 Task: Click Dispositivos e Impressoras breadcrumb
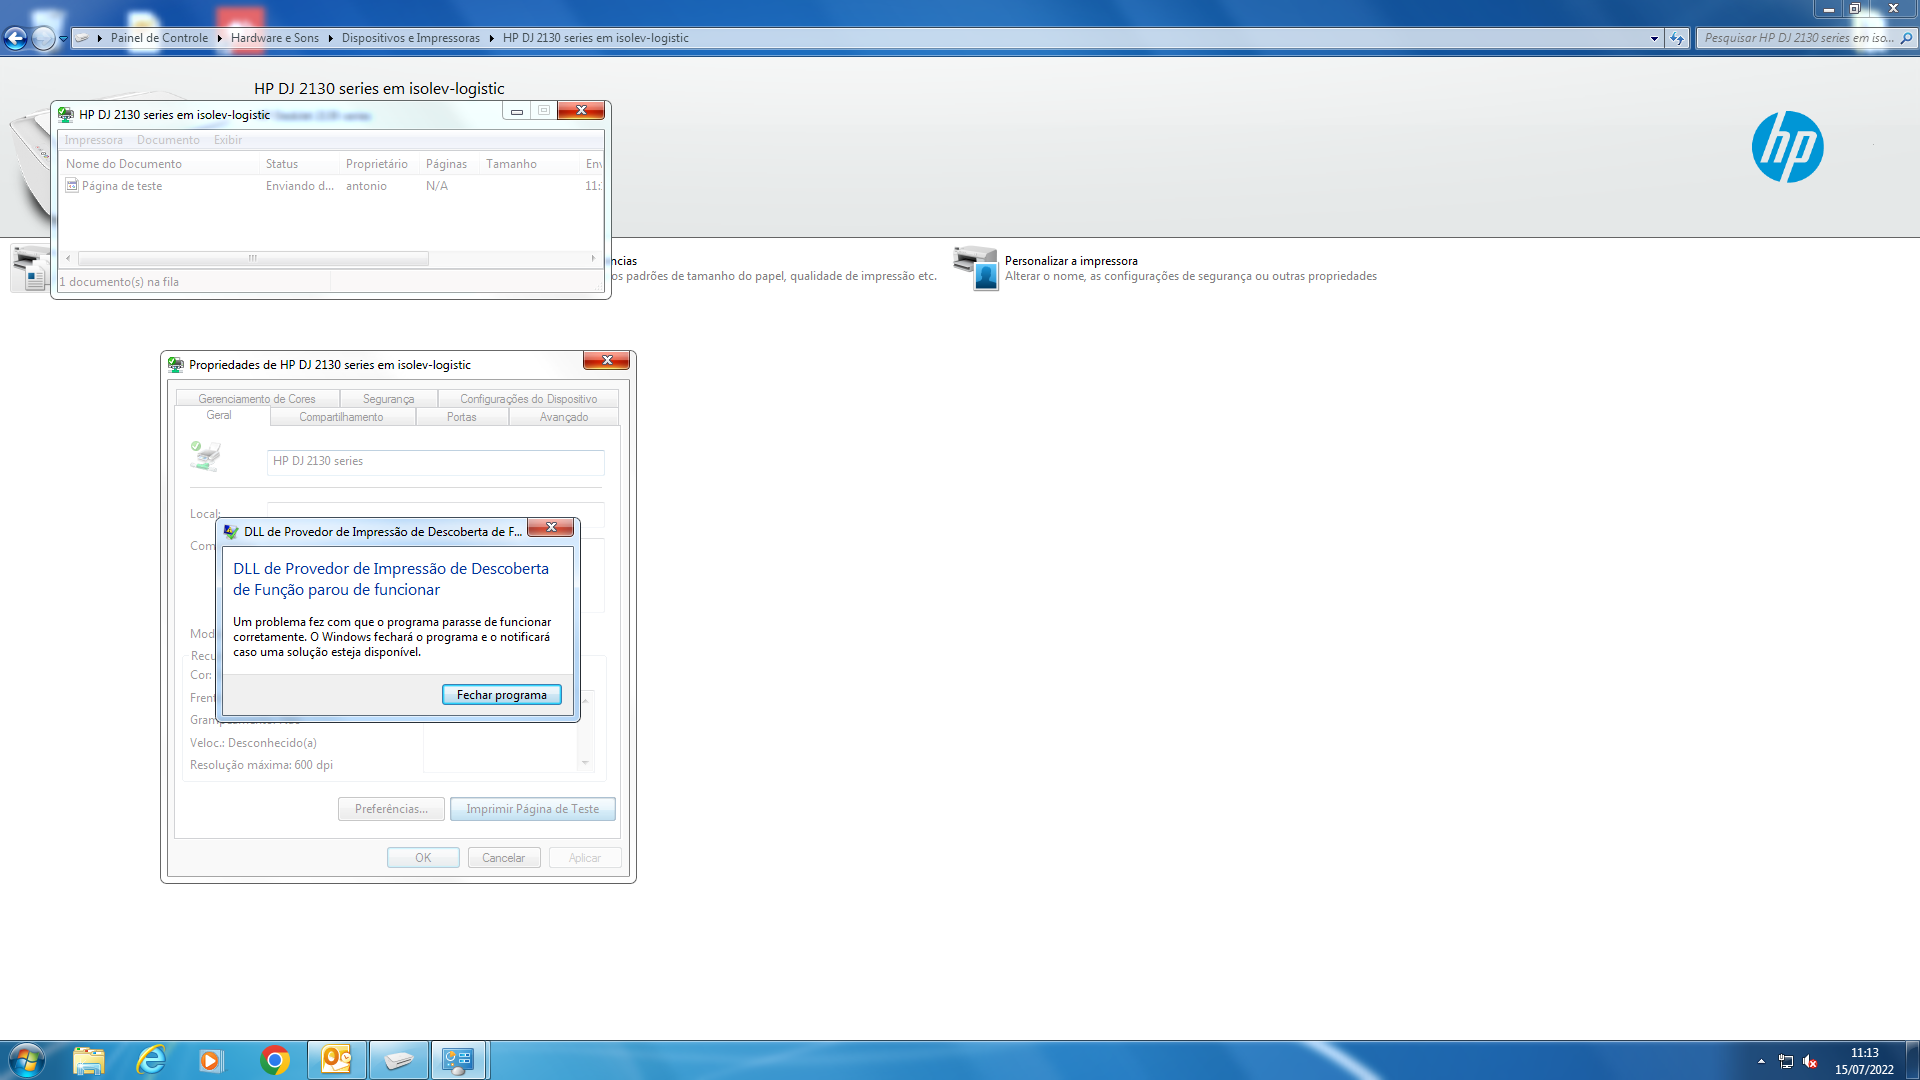pos(410,38)
